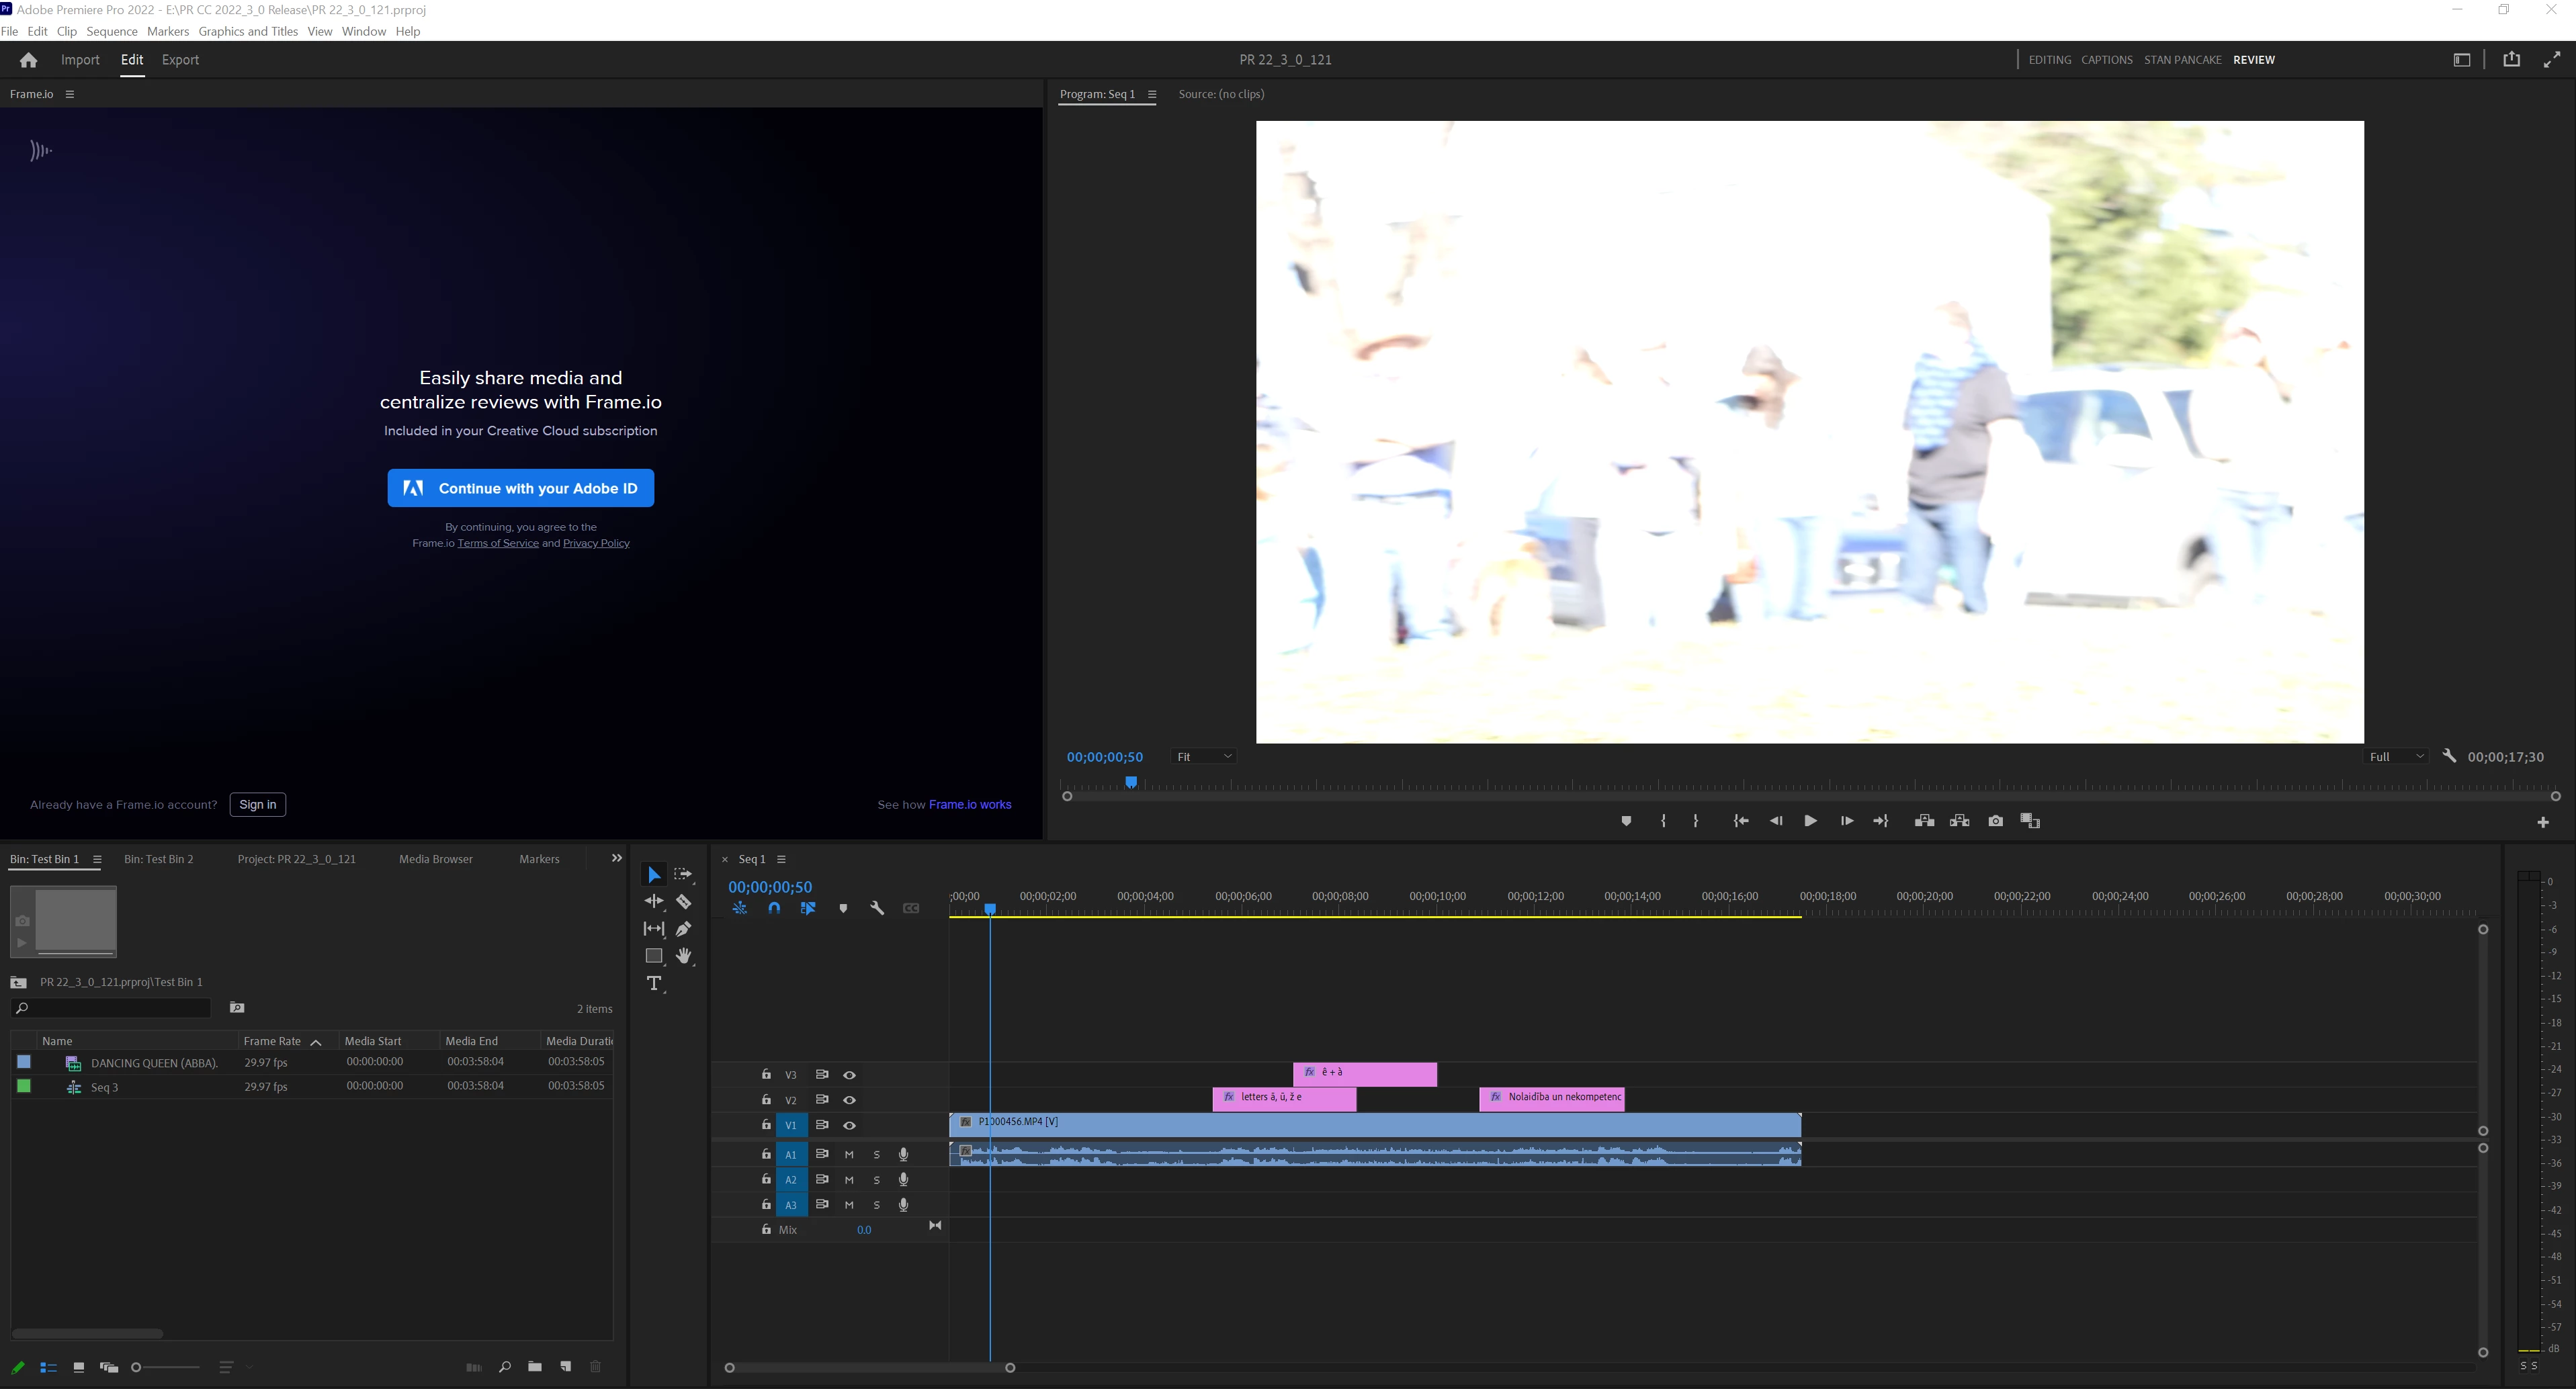Open the Sequence menu
This screenshot has height=1389, width=2576.
(111, 31)
